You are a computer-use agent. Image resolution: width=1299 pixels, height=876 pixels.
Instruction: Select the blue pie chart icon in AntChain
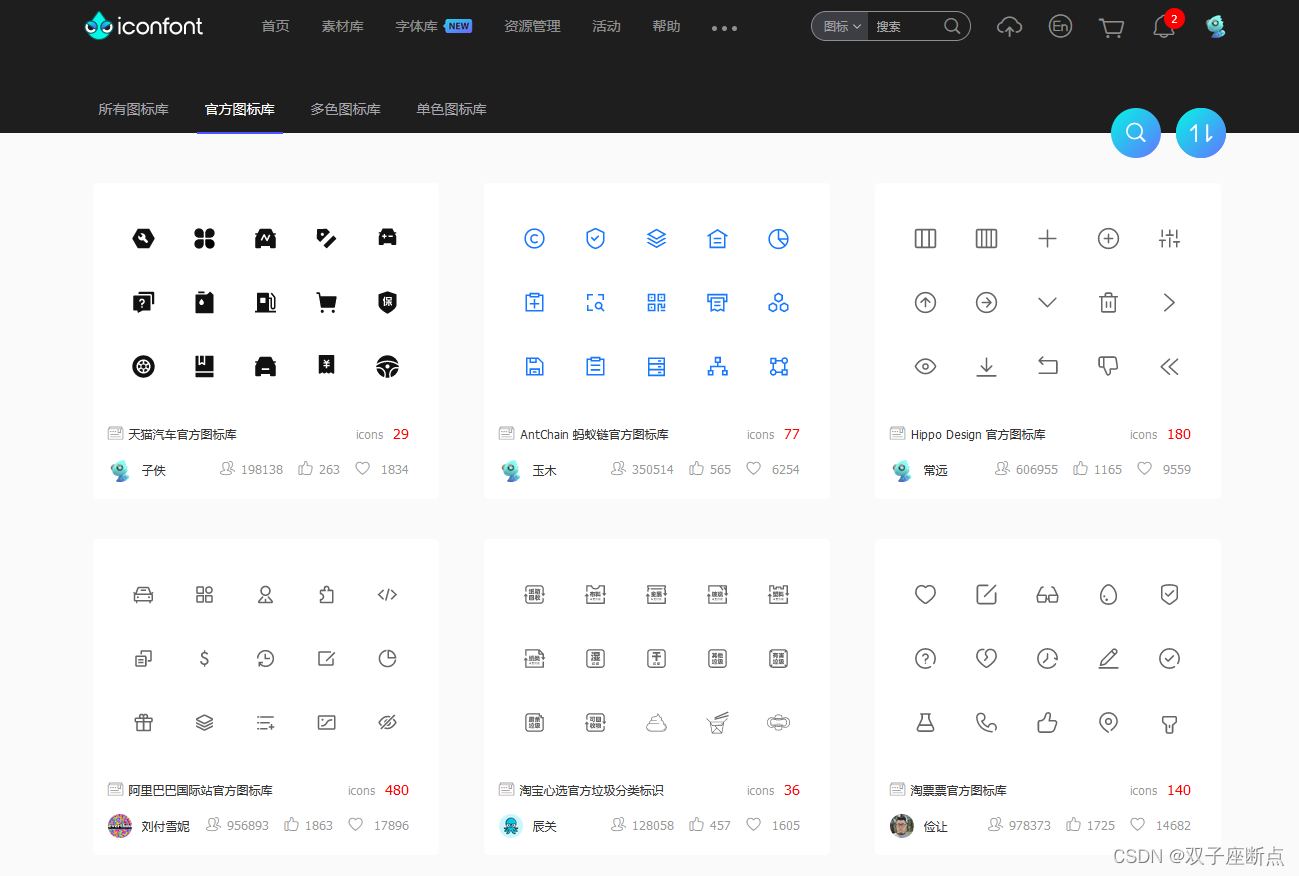[778, 238]
